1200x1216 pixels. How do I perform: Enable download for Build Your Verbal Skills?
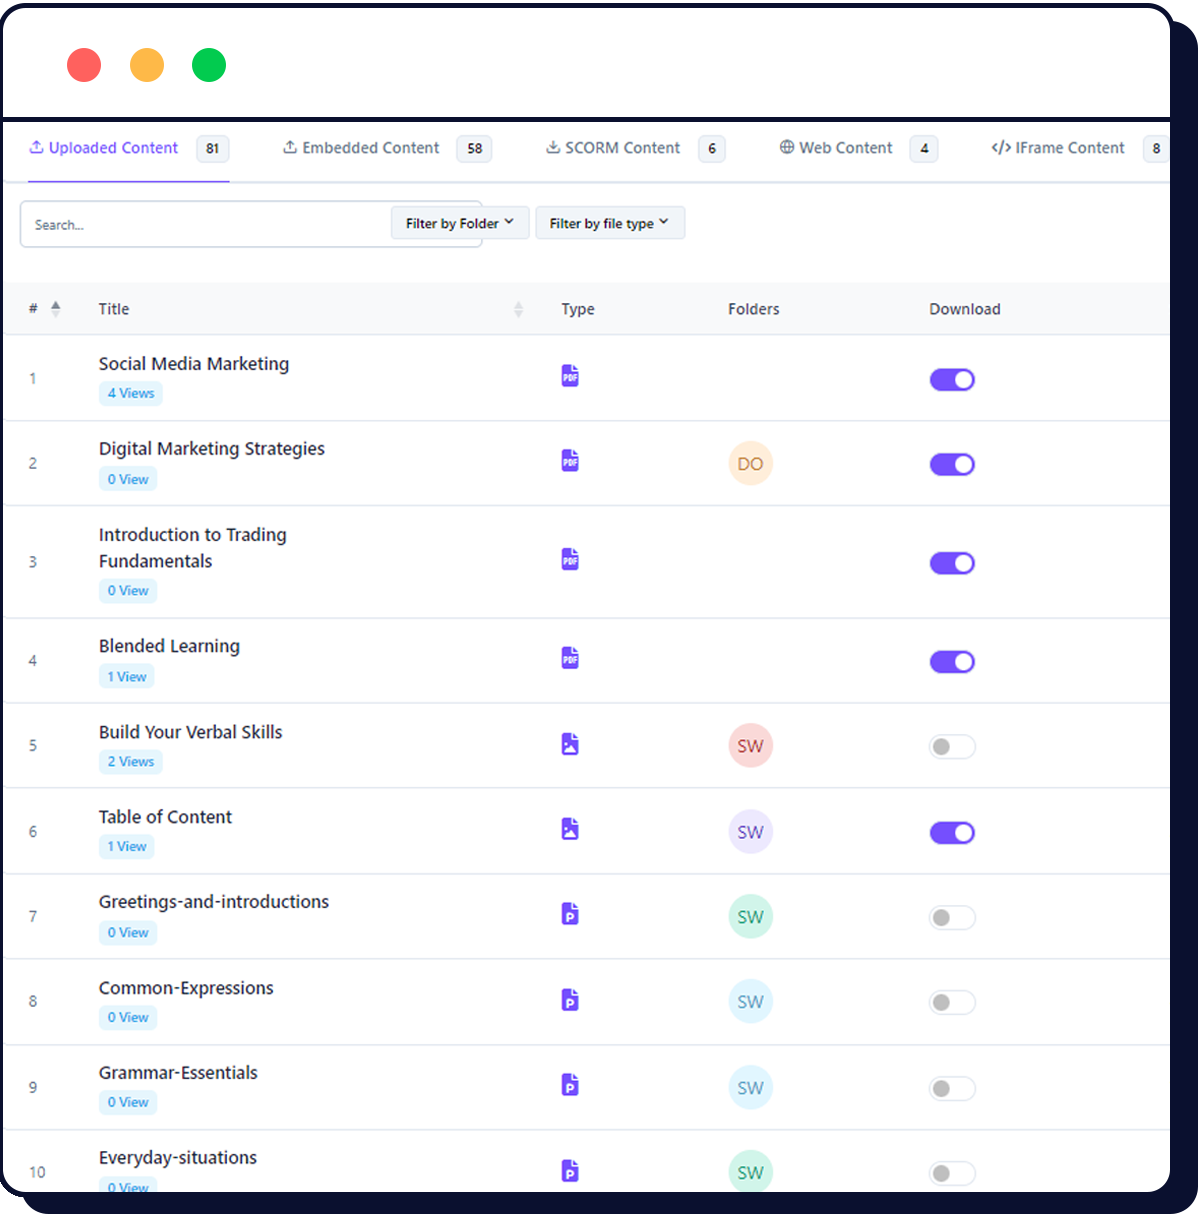(x=952, y=747)
